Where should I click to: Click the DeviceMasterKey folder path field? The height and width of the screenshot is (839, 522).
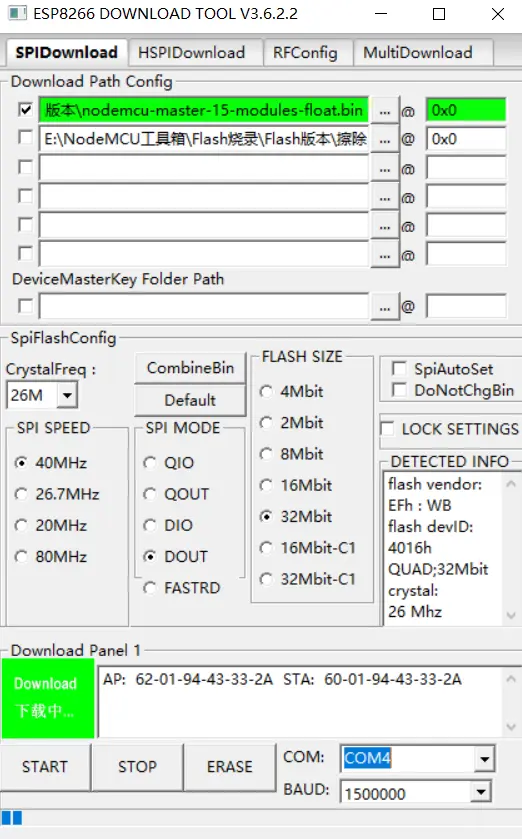point(204,306)
